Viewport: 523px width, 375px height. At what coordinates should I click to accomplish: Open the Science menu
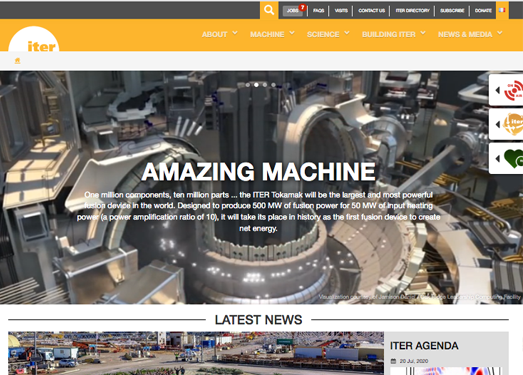pos(328,34)
